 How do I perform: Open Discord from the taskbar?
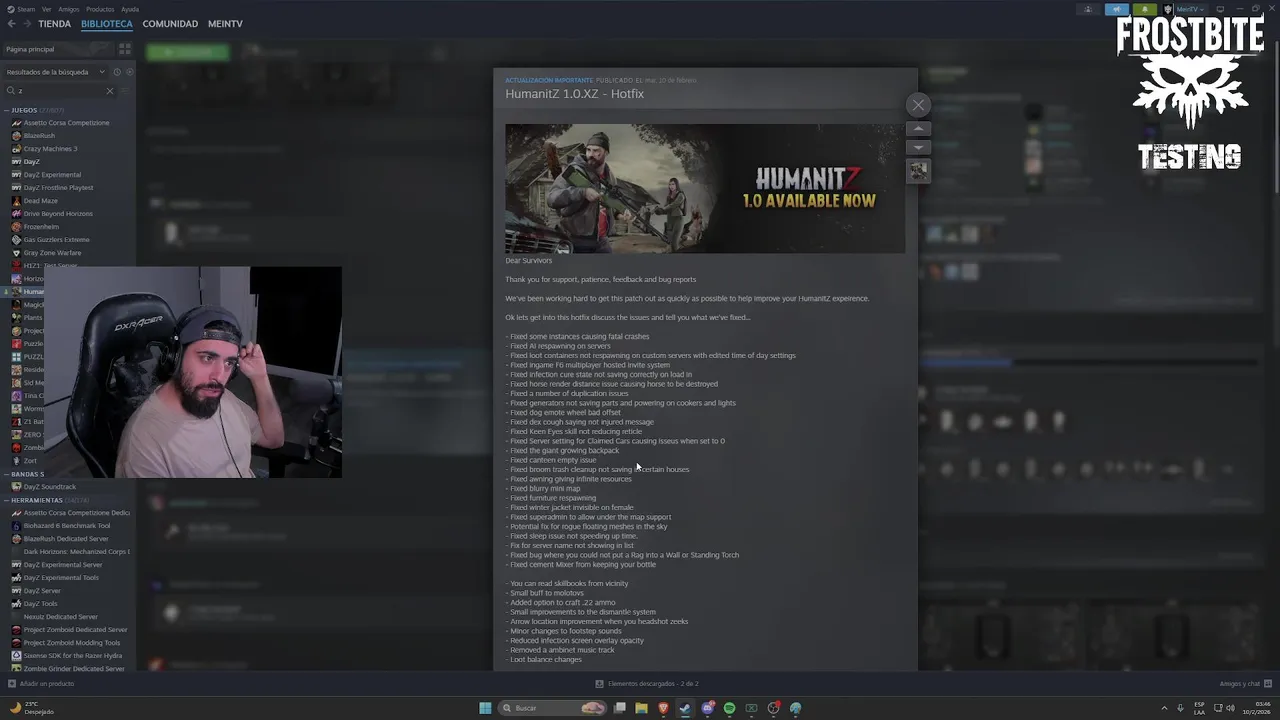(707, 708)
